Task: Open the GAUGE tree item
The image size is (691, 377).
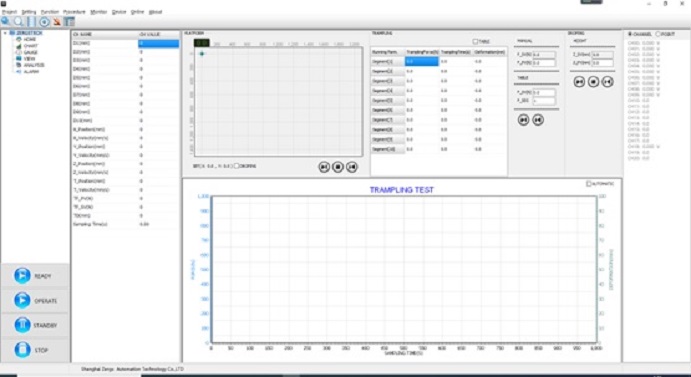Action: (x=30, y=52)
